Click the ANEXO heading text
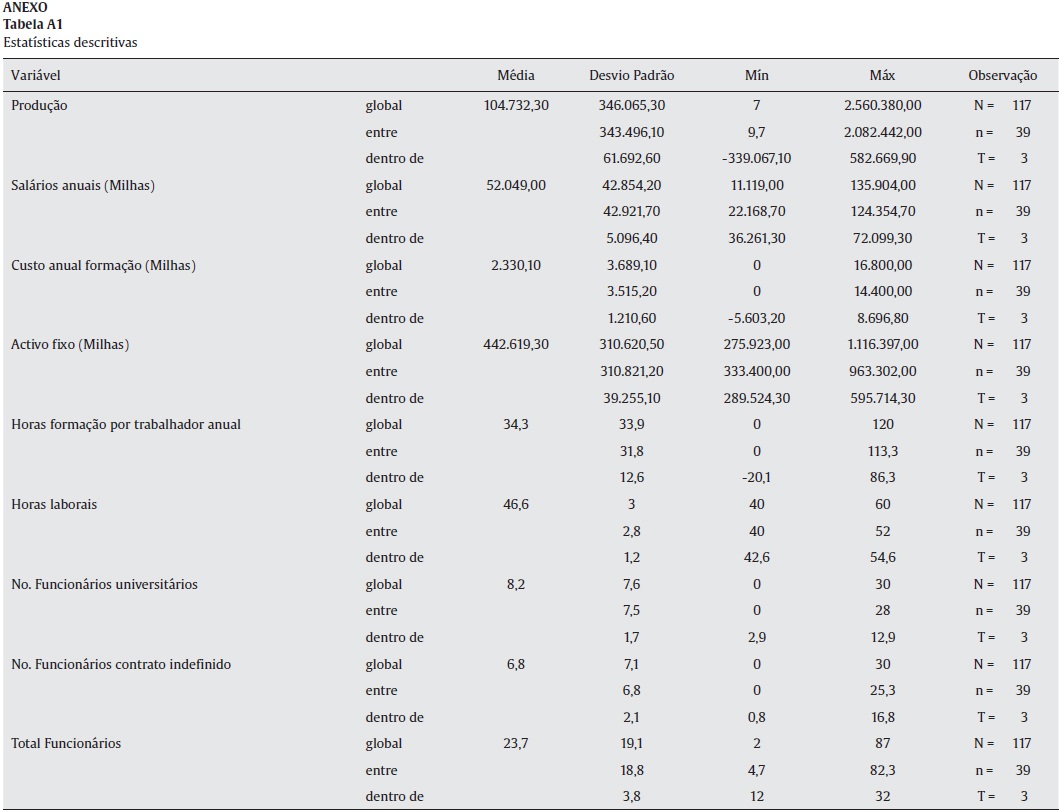1059x812 pixels. (x=24, y=7)
